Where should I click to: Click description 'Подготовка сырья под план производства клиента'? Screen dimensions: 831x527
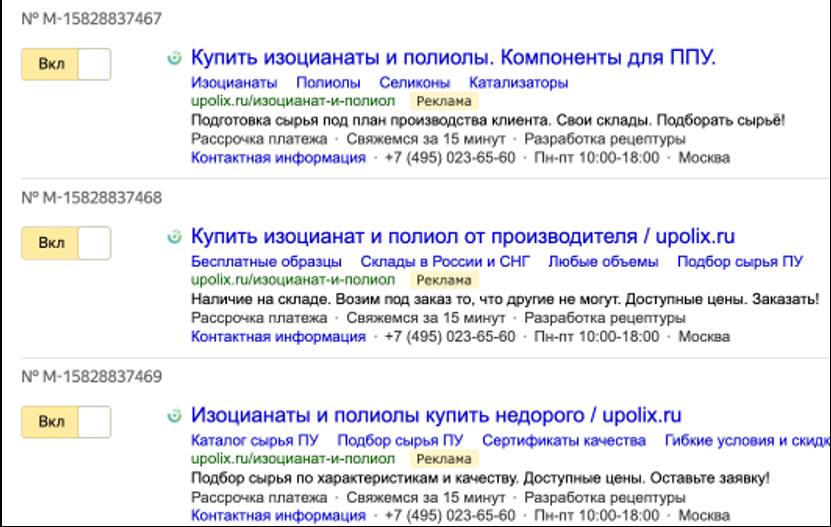(371, 120)
